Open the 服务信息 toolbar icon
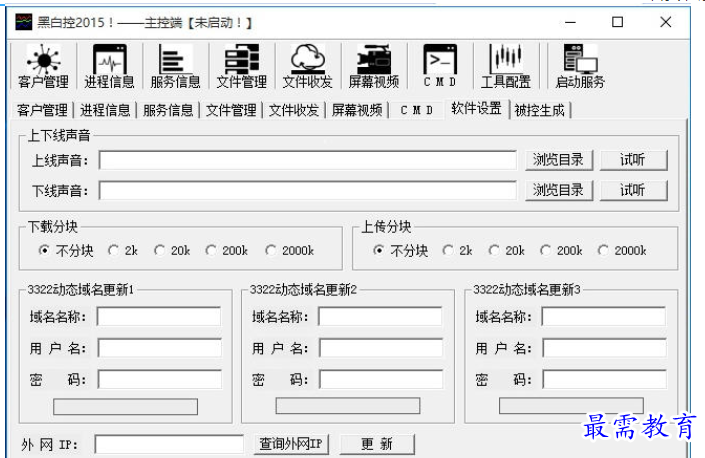Screen dimensions: 705x458 pos(175,67)
